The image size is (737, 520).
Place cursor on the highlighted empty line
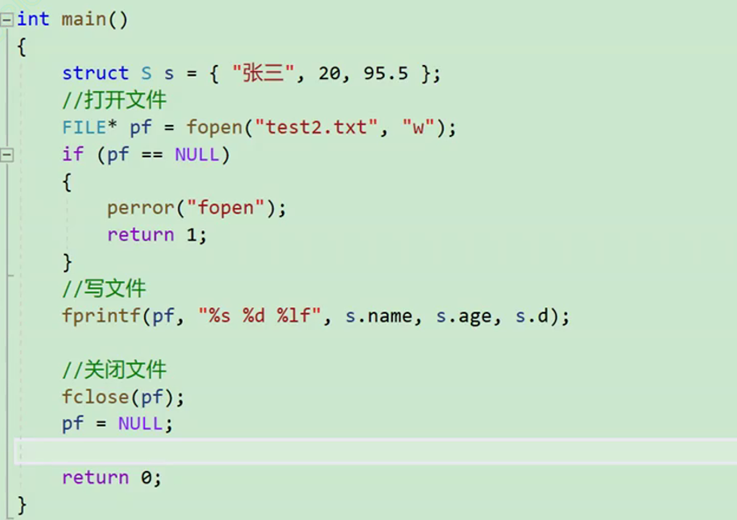(376, 451)
